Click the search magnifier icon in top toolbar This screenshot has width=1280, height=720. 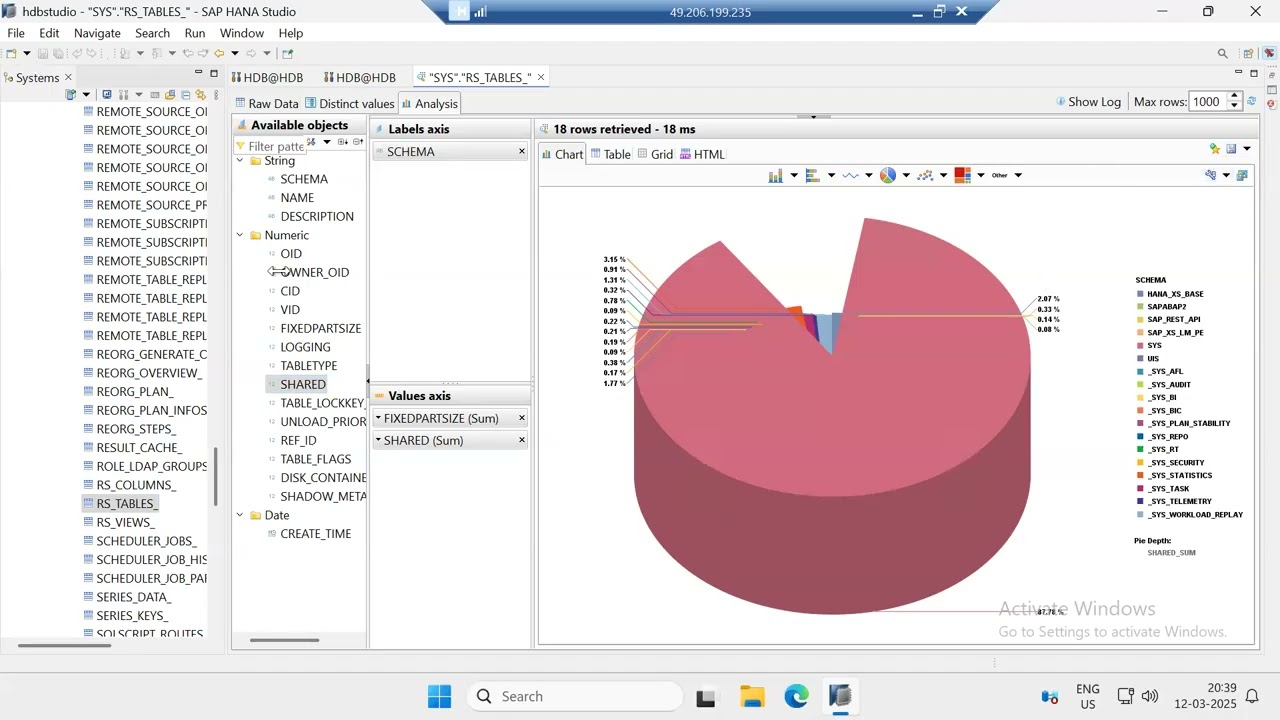point(1222,54)
